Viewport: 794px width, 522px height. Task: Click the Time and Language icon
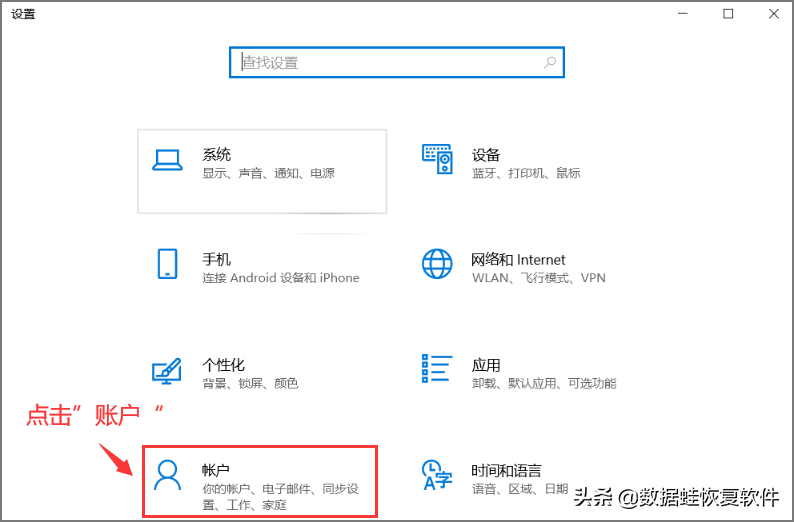click(x=436, y=475)
